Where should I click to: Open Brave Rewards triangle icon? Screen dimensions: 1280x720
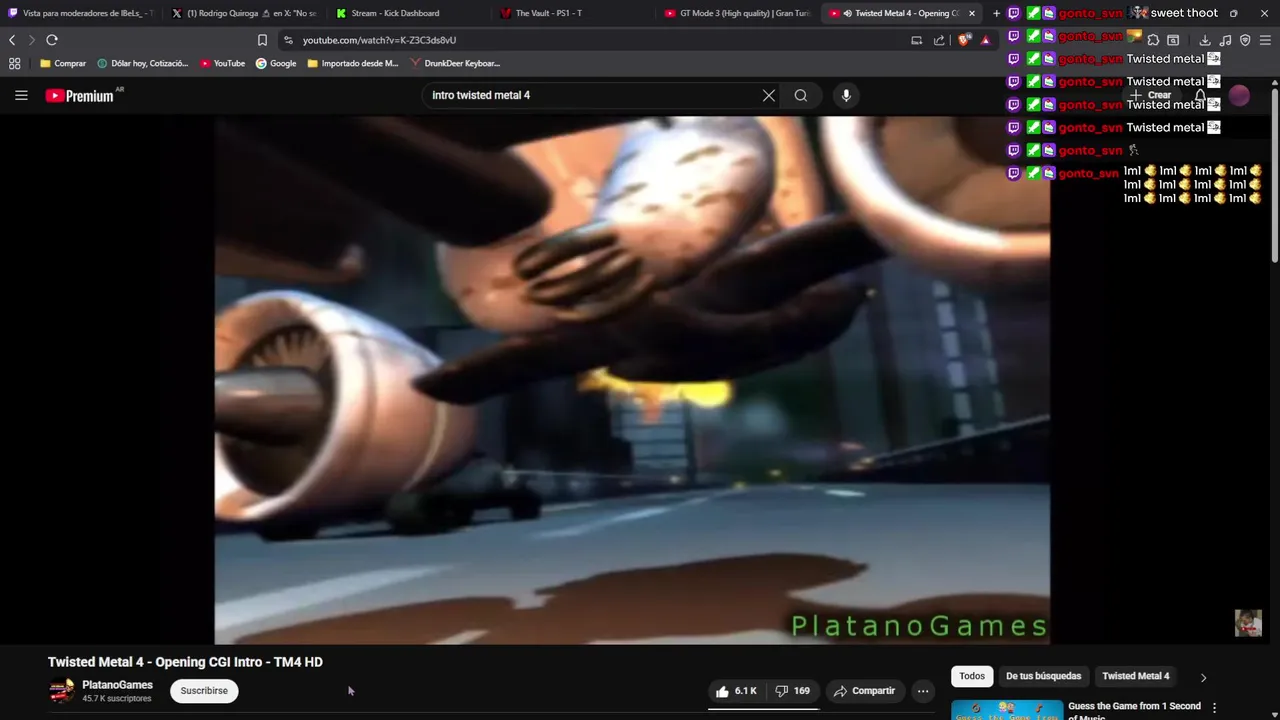click(x=985, y=40)
